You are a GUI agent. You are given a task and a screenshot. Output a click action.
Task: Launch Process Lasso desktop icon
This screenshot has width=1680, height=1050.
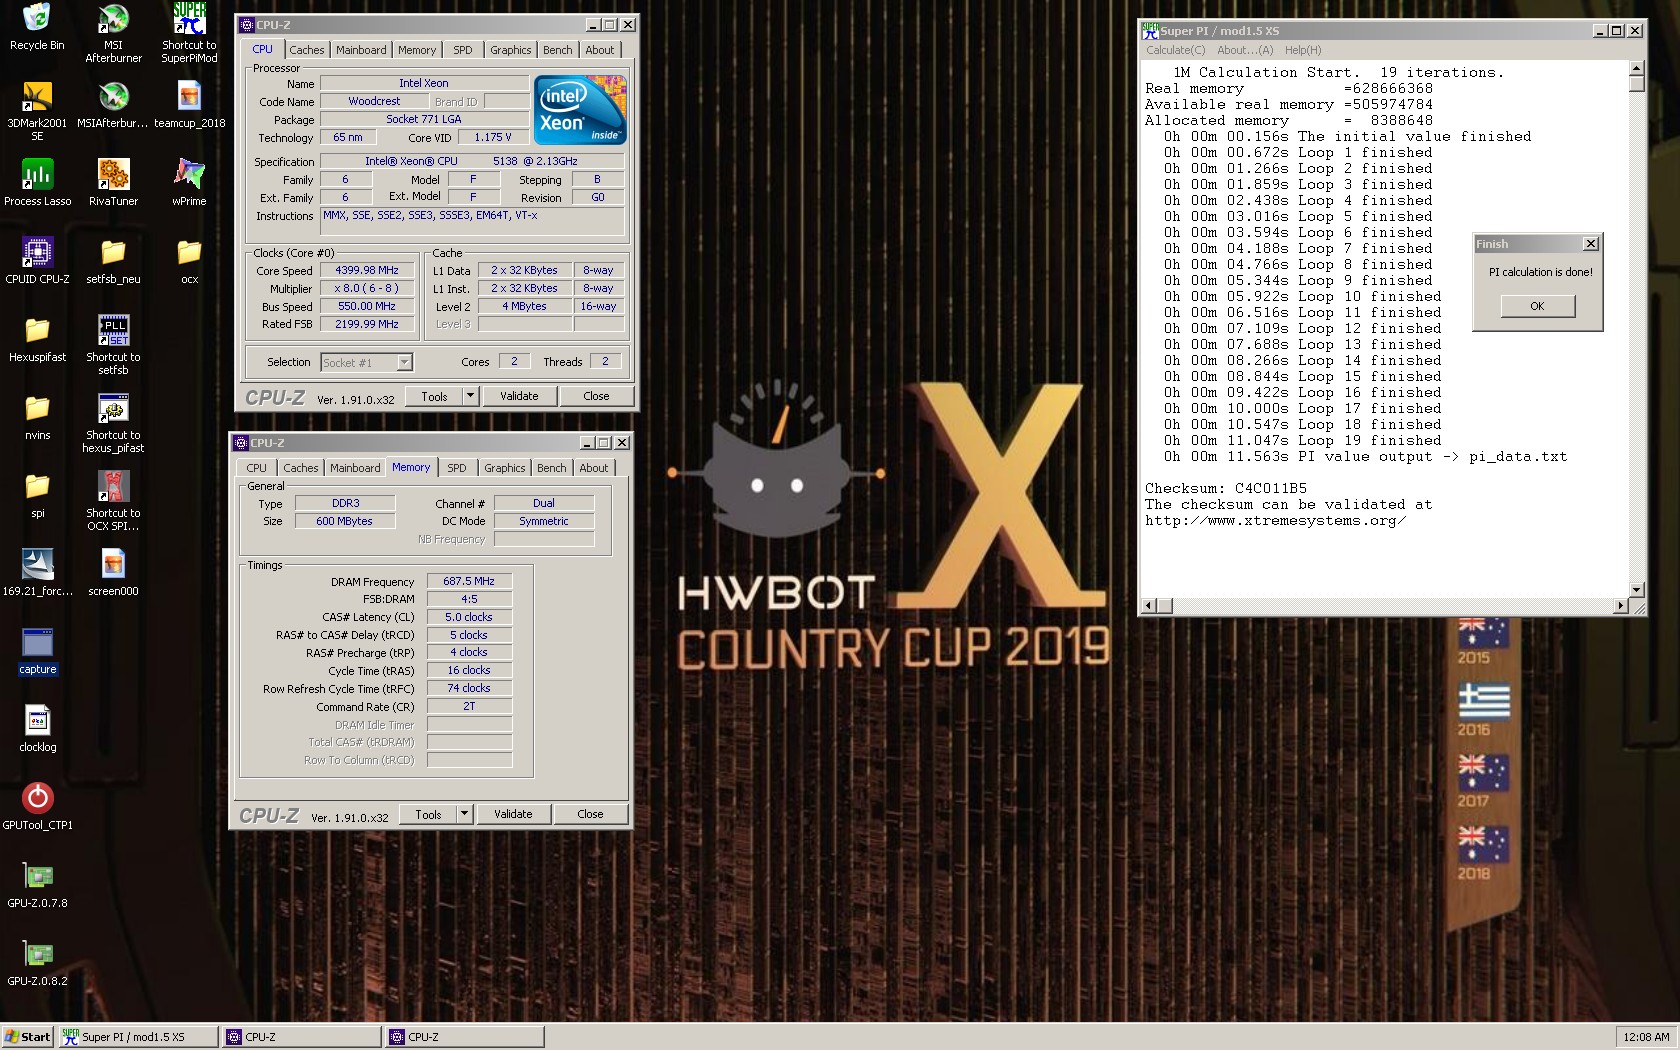[37, 183]
